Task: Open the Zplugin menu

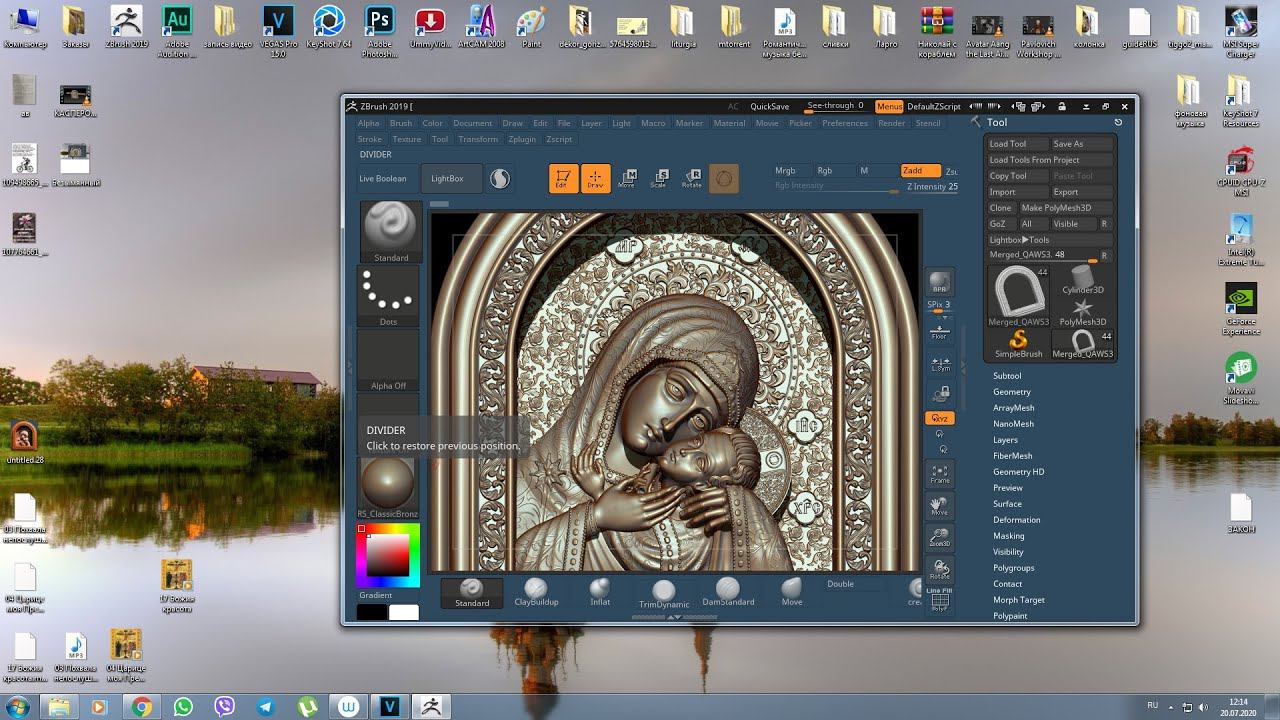Action: click(522, 139)
